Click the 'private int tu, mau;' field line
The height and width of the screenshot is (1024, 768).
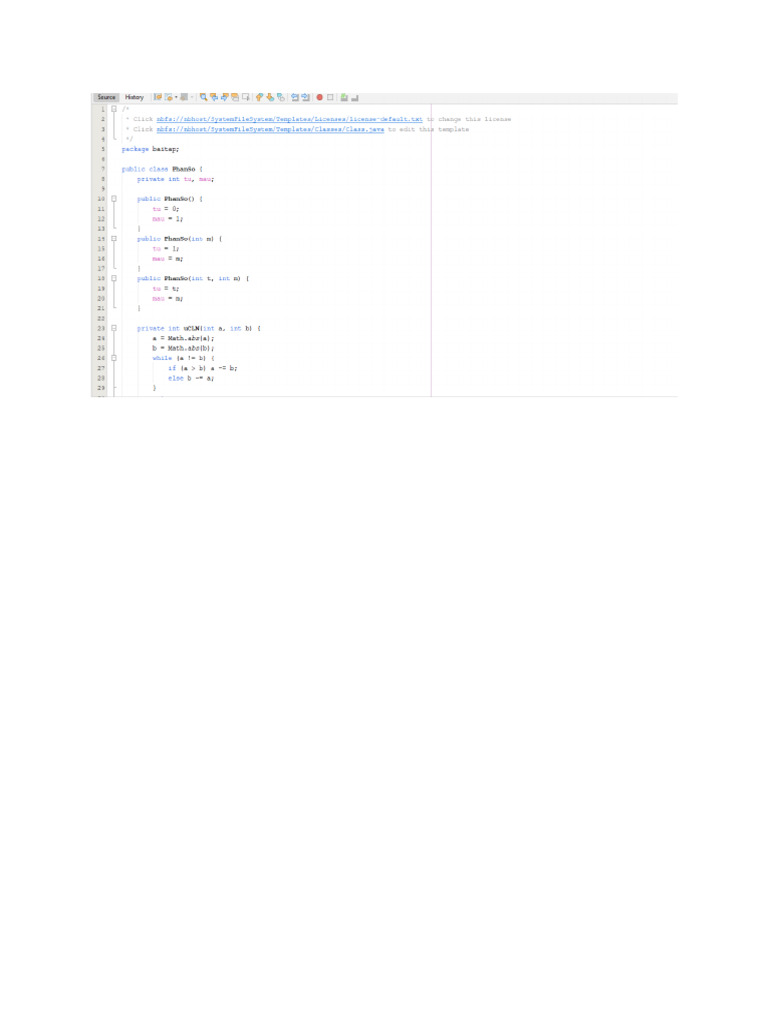(175, 179)
